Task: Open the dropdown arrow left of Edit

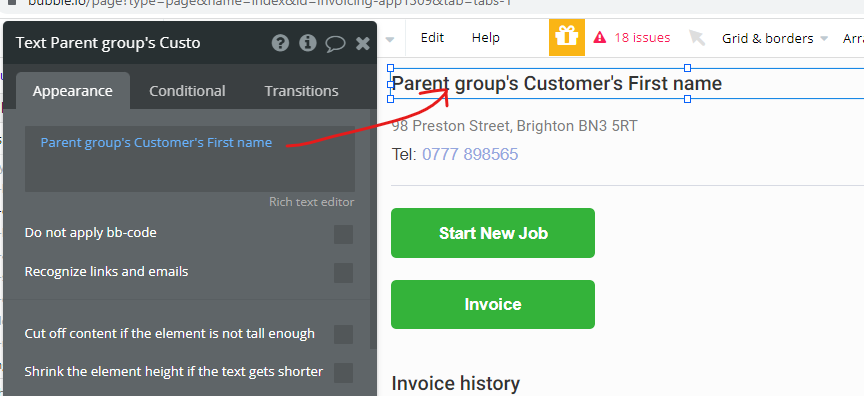Action: click(x=390, y=40)
